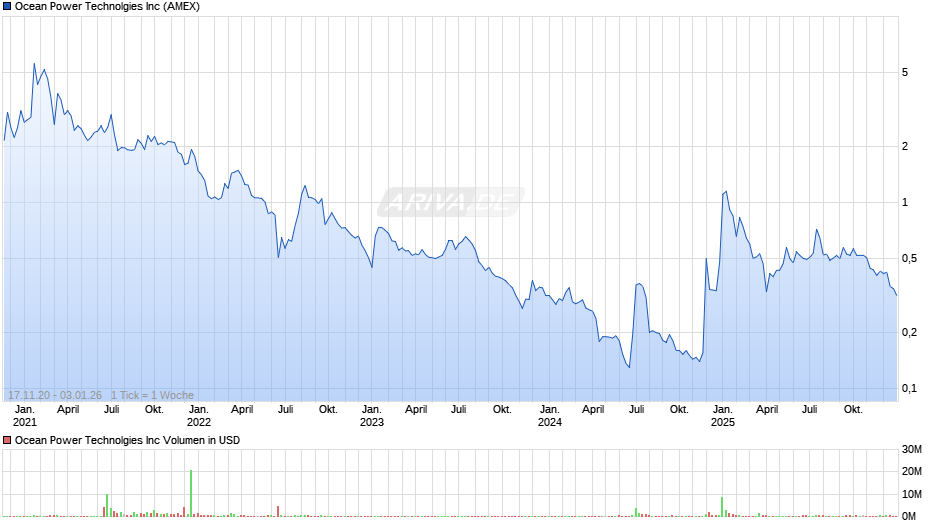The image size is (940, 526).
Task: Click the red volume bar near Juli 2022
Action: pyautogui.click(x=278, y=511)
